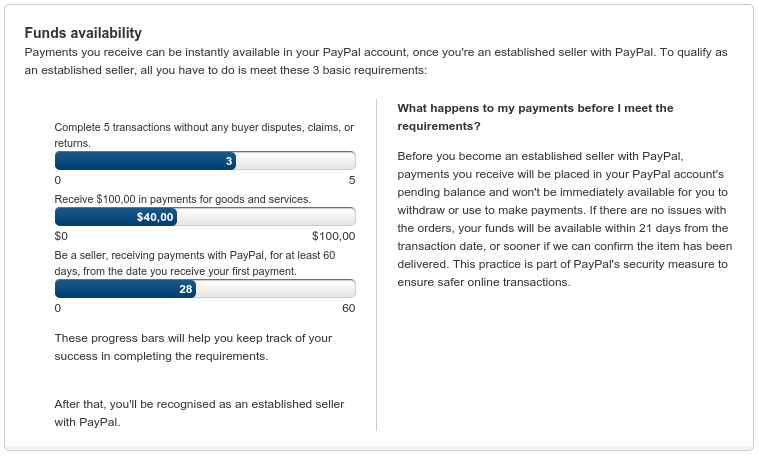Click the "After that, you'll be recognised" paragraph
The height and width of the screenshot is (458, 758).
pos(198,413)
